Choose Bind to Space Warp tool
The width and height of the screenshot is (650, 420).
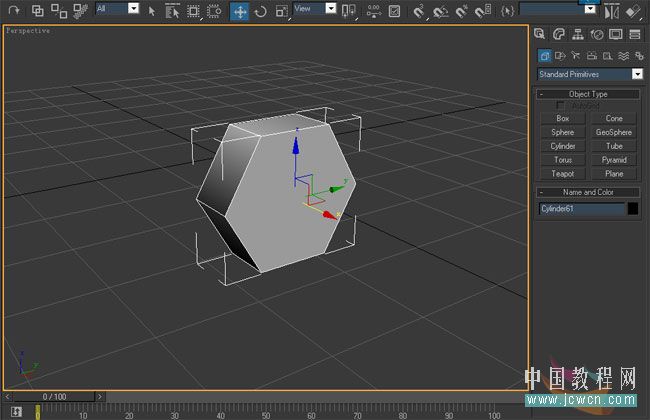80,10
